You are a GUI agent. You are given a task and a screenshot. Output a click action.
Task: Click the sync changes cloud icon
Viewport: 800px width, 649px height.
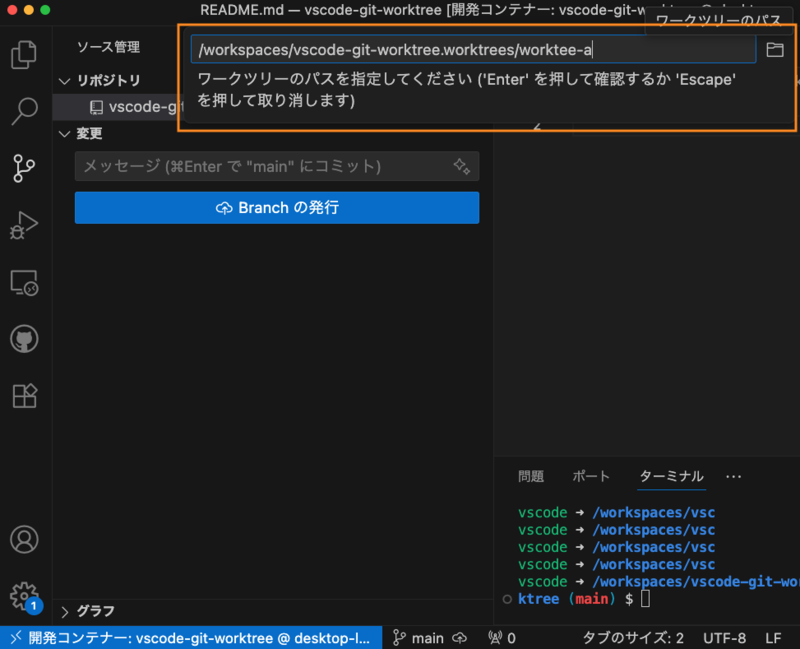pyautogui.click(x=459, y=637)
